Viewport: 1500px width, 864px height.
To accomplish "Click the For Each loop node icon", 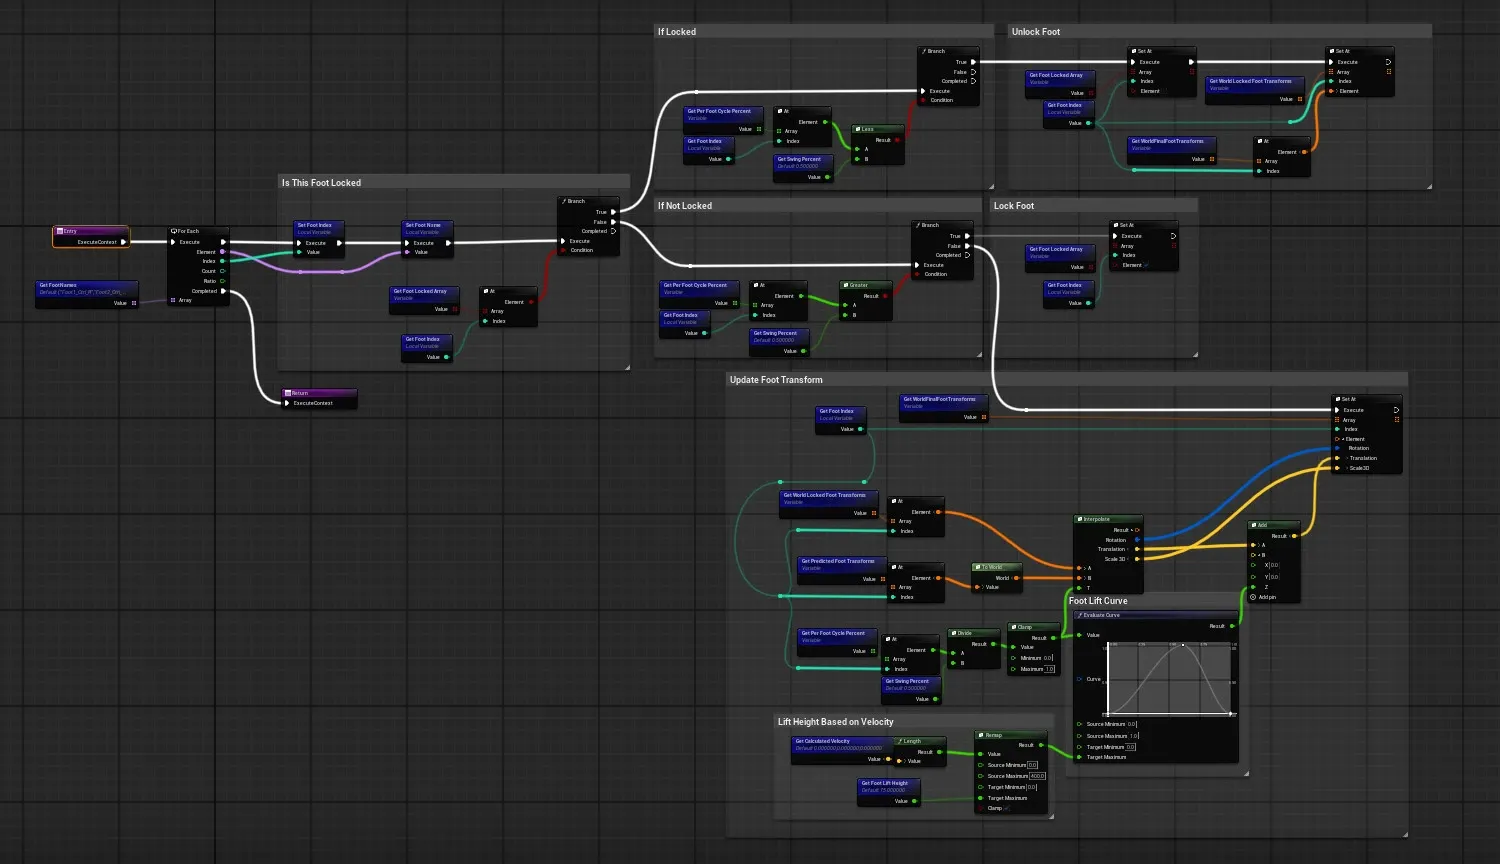I will [x=174, y=231].
